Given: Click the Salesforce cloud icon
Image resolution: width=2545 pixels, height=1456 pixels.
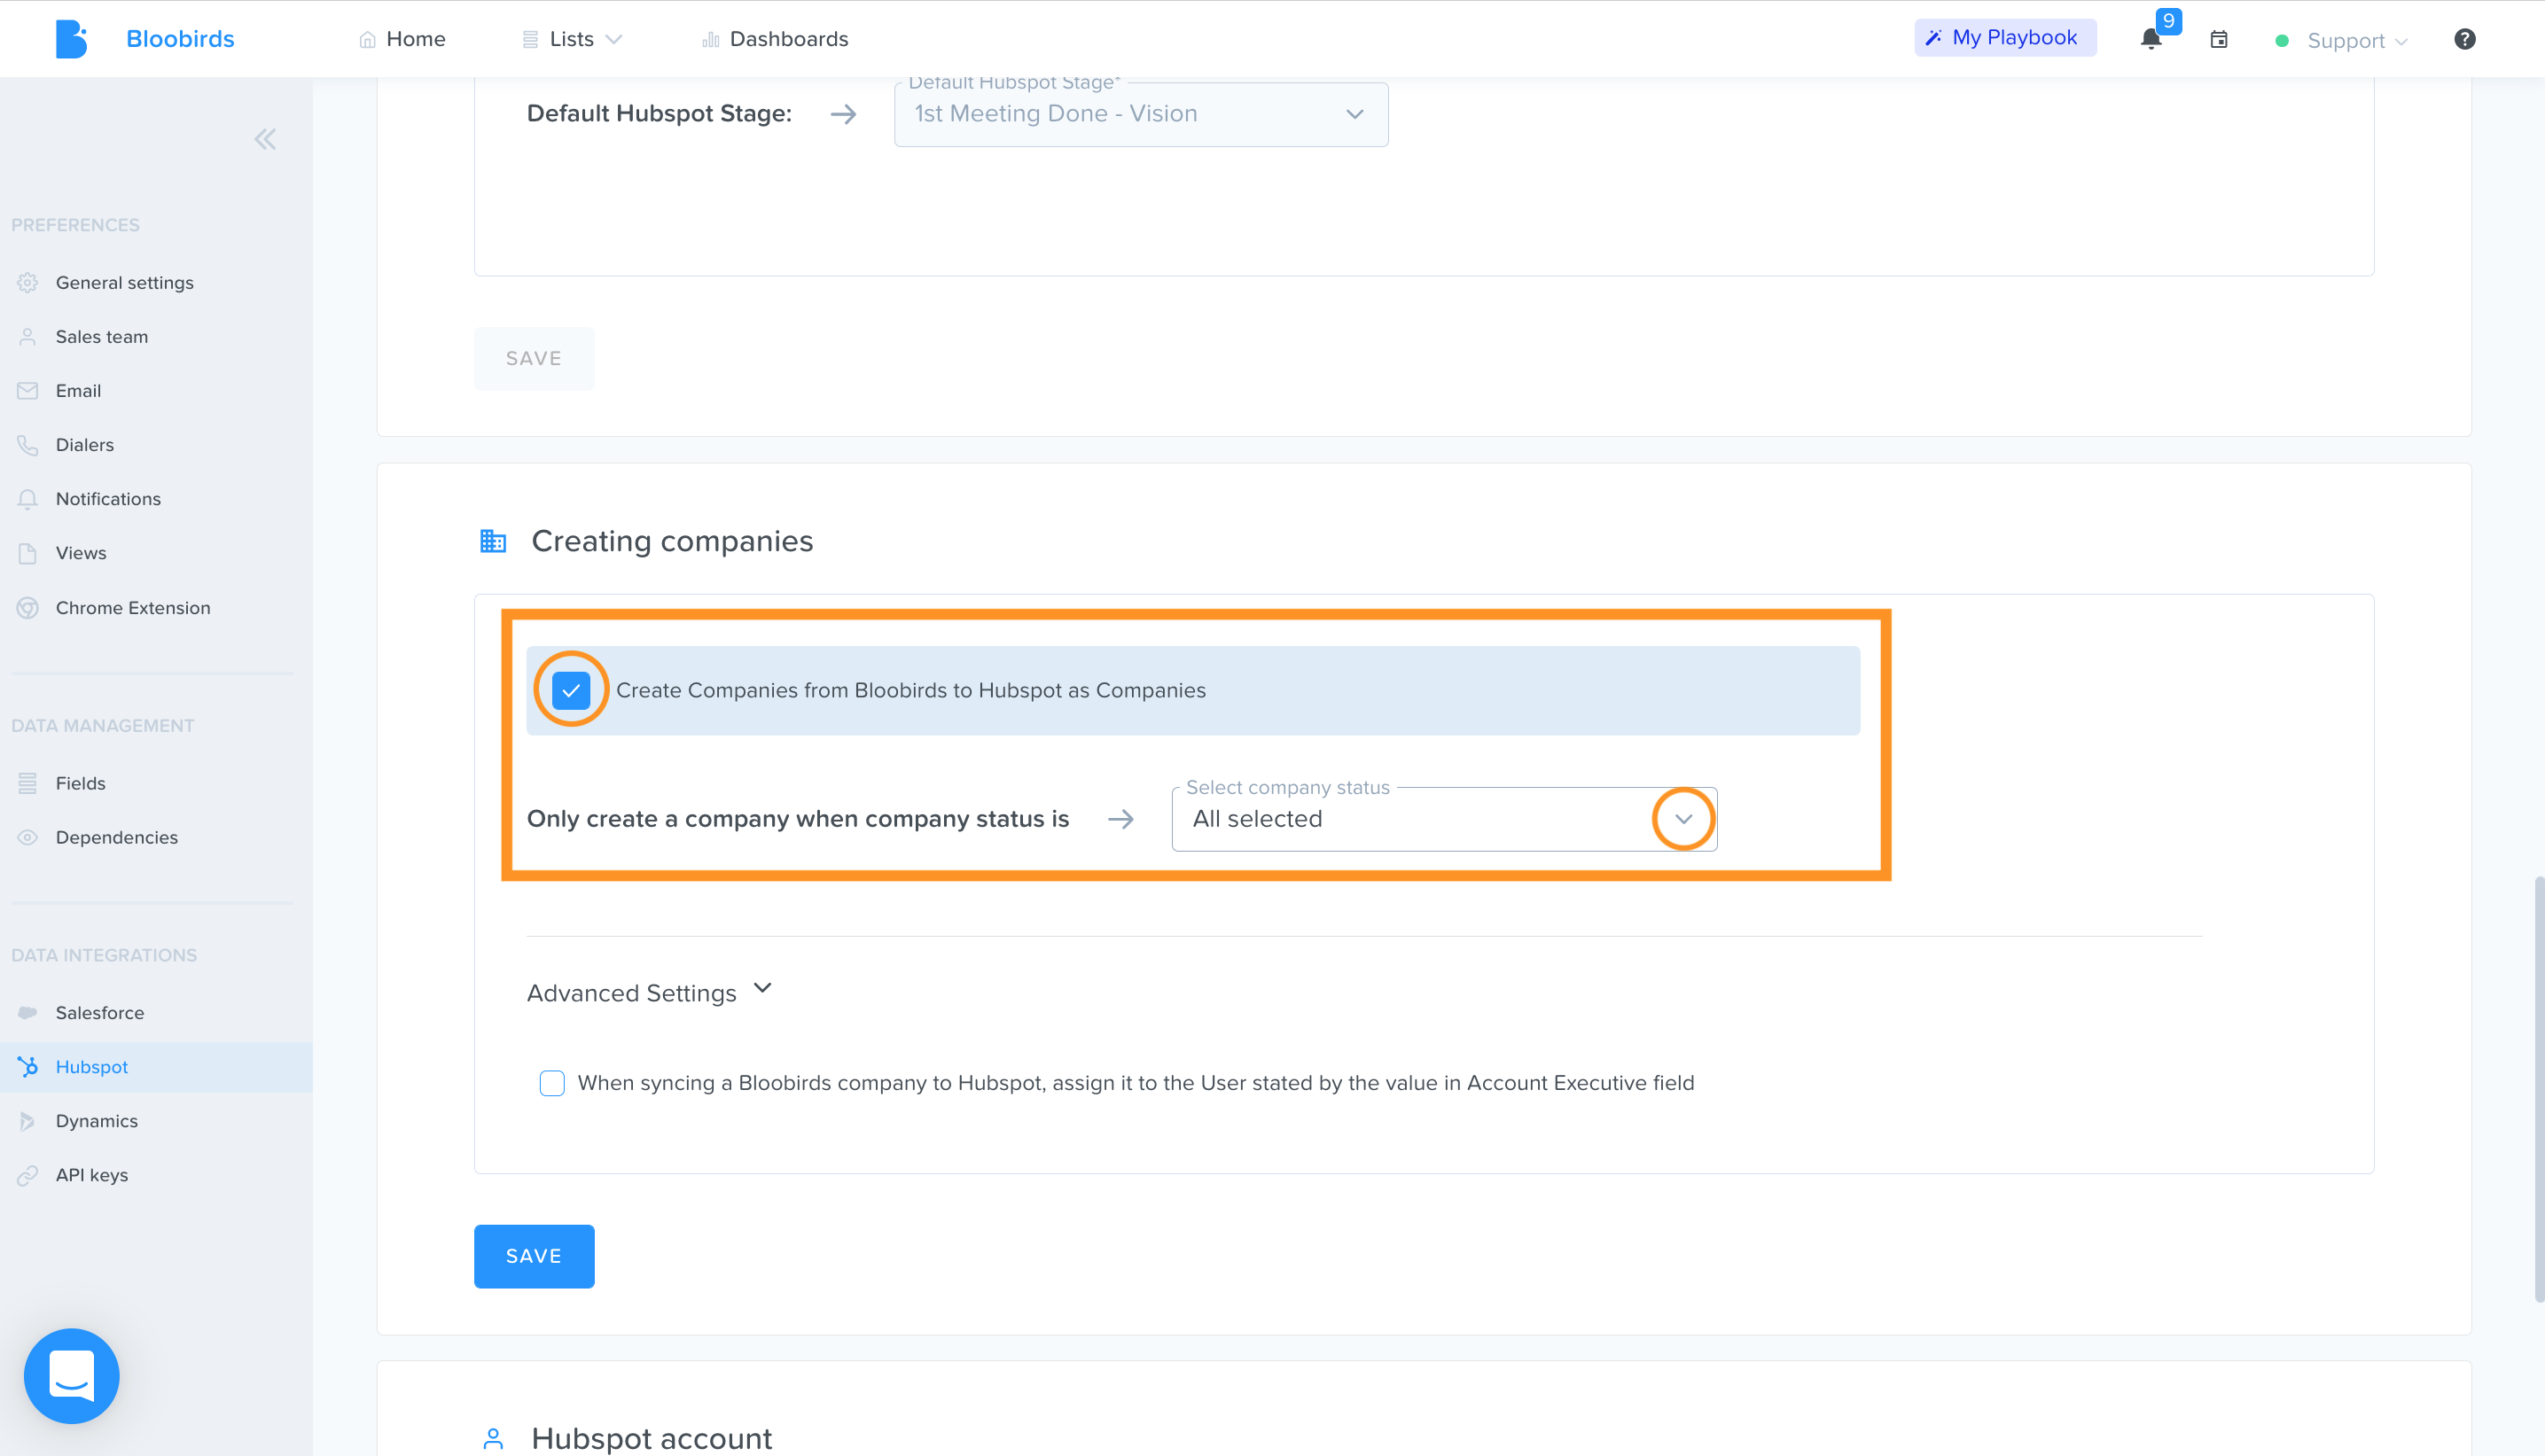Looking at the screenshot, I should (x=28, y=1013).
